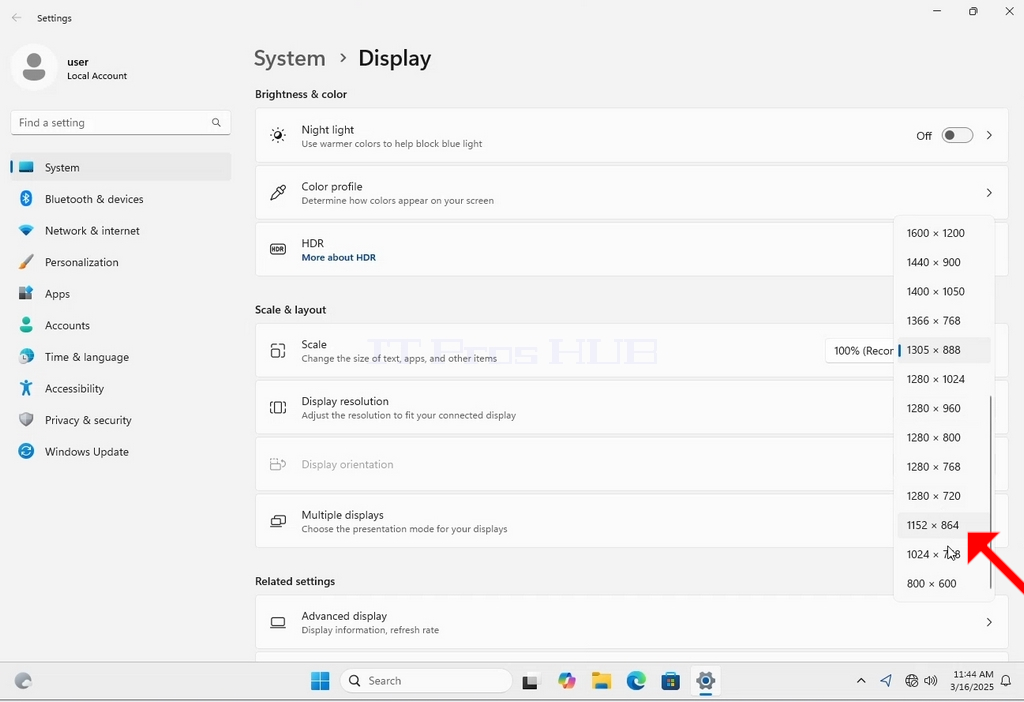
Task: Open Accessibility settings
Action: click(x=121, y=389)
